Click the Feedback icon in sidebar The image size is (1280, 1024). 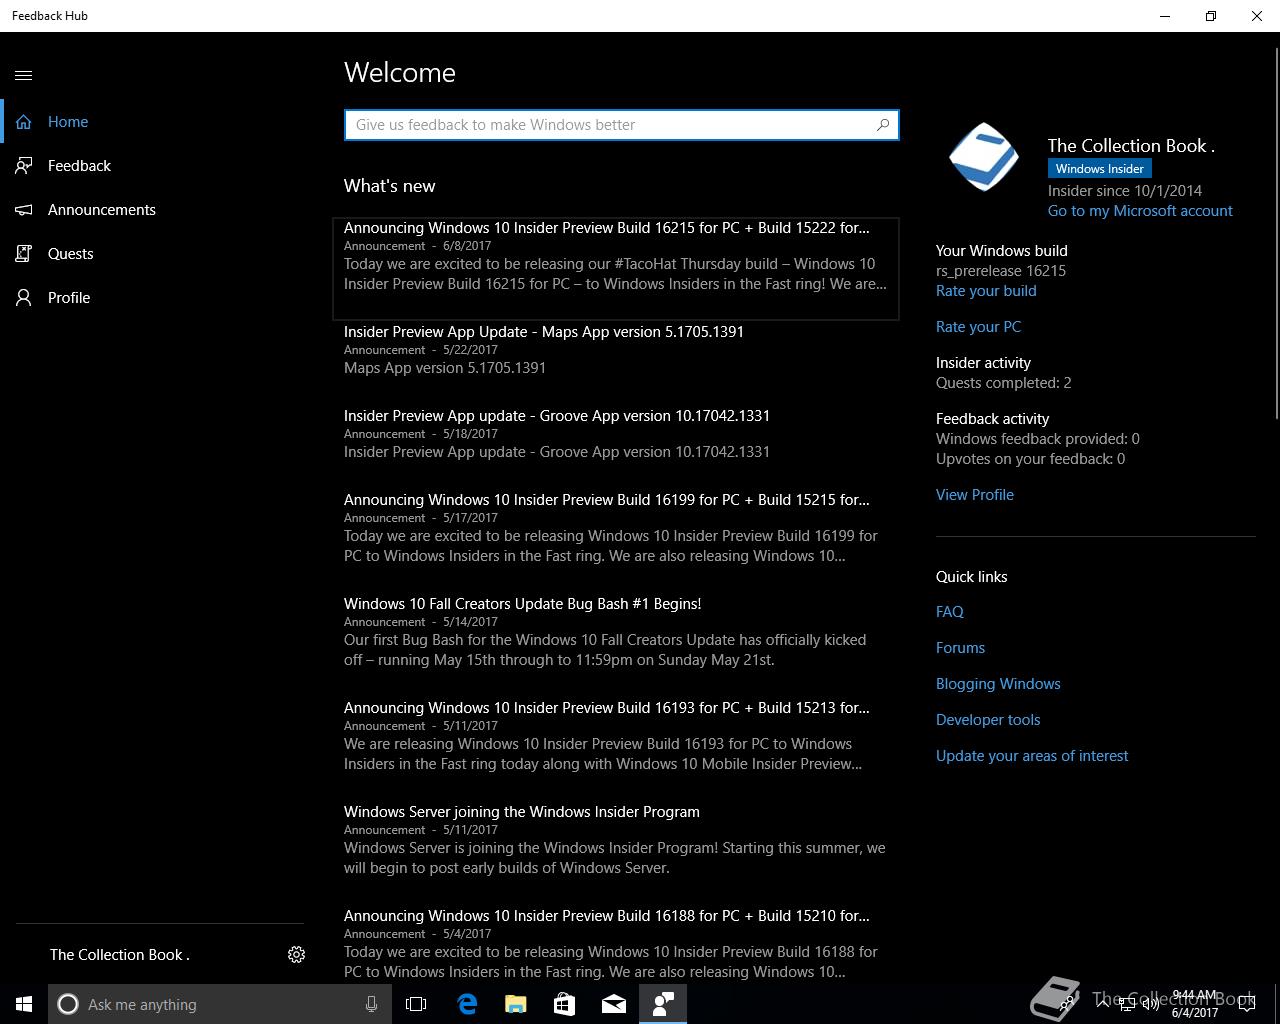tap(24, 166)
